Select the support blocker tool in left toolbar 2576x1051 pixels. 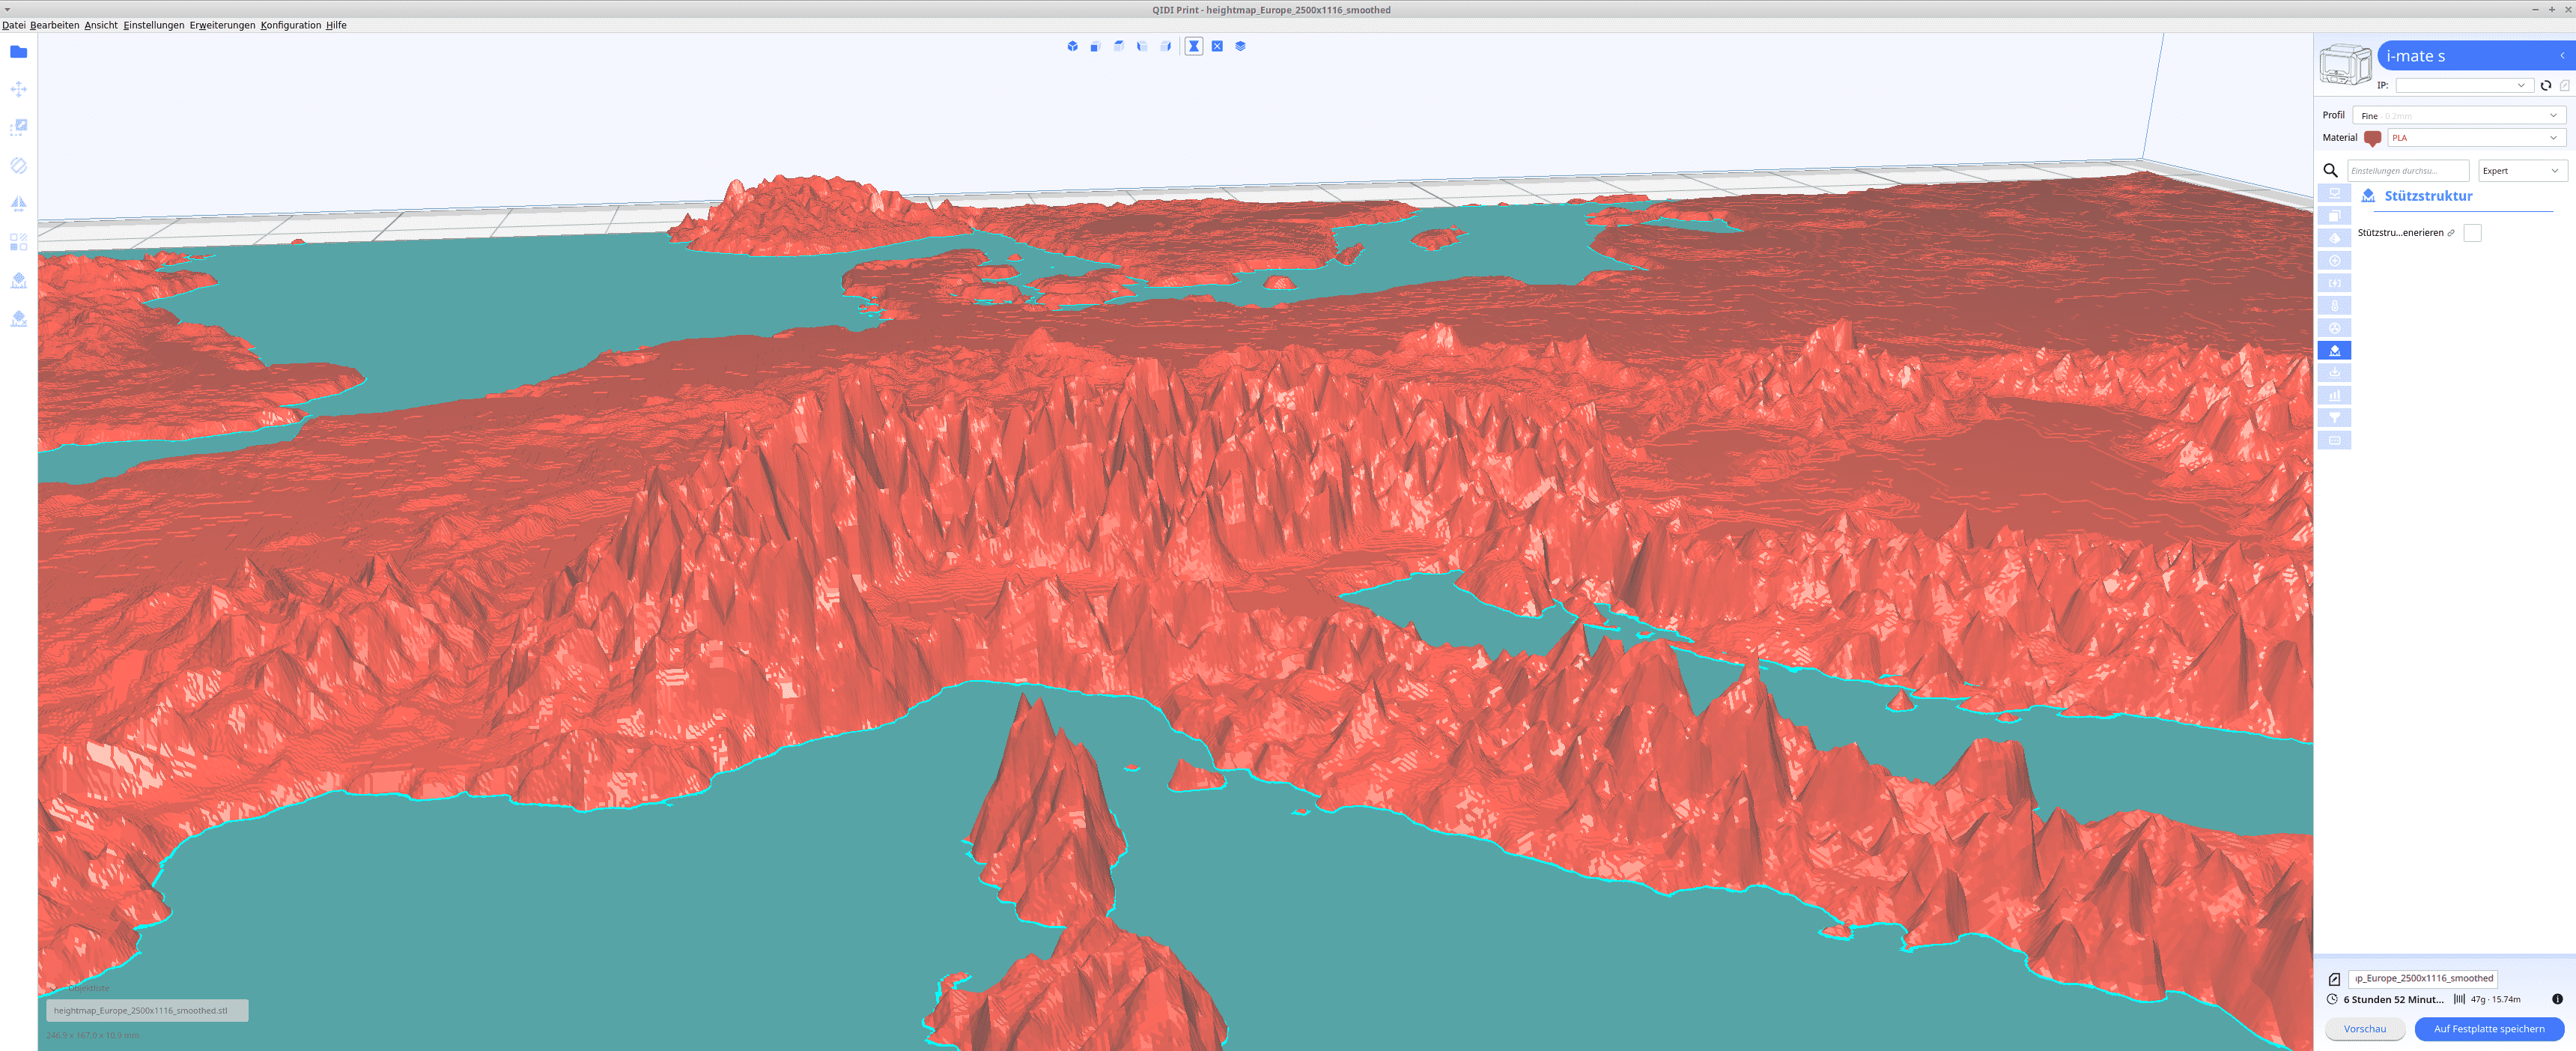coord(18,281)
